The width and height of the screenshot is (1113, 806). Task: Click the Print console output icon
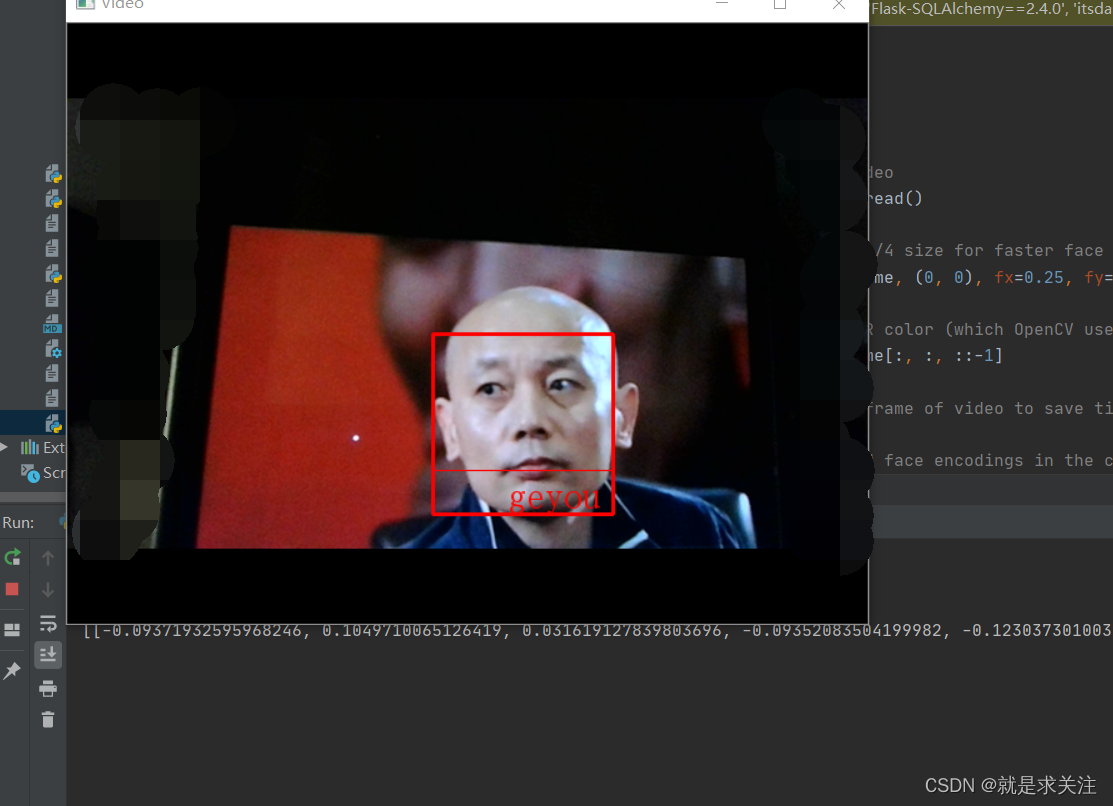[x=48, y=687]
